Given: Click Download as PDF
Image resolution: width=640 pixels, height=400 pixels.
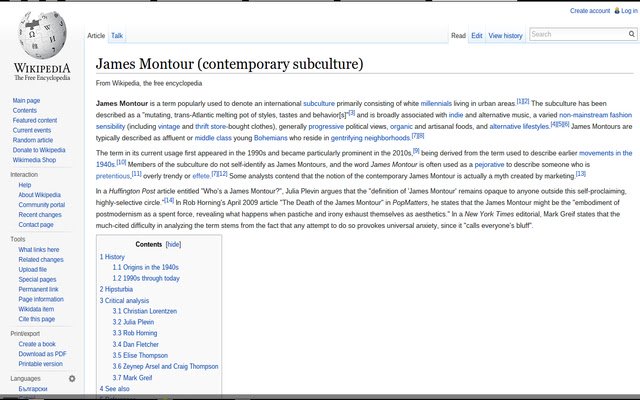Looking at the screenshot, I should click(42, 354).
